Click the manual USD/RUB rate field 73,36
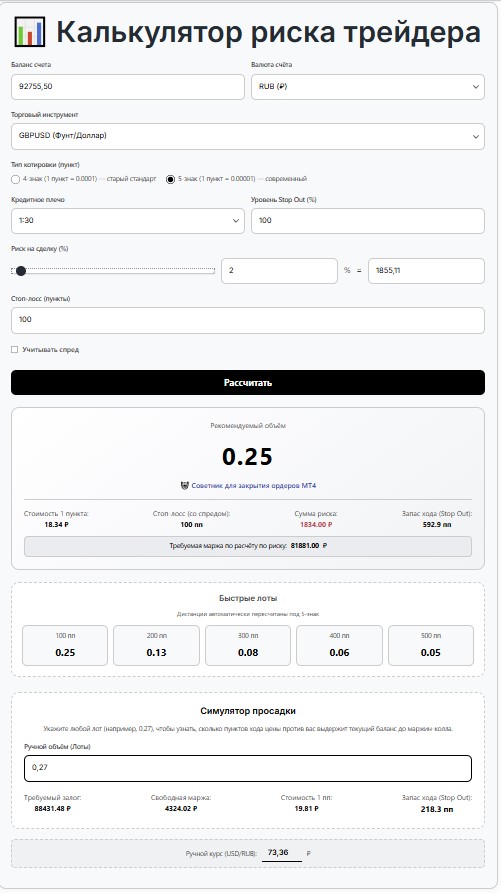 pos(281,853)
